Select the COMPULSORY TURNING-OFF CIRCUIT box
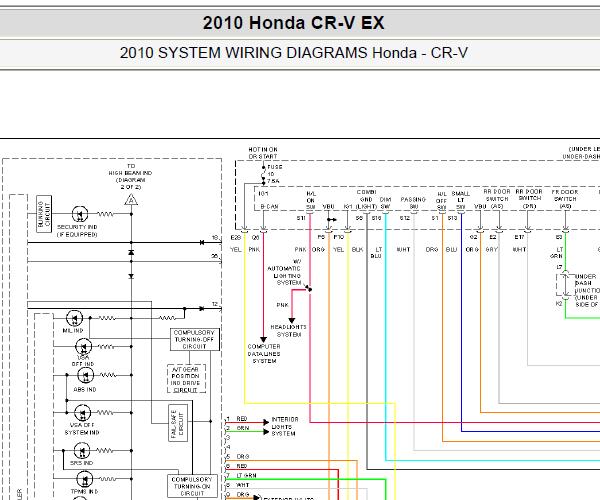 pyautogui.click(x=195, y=339)
